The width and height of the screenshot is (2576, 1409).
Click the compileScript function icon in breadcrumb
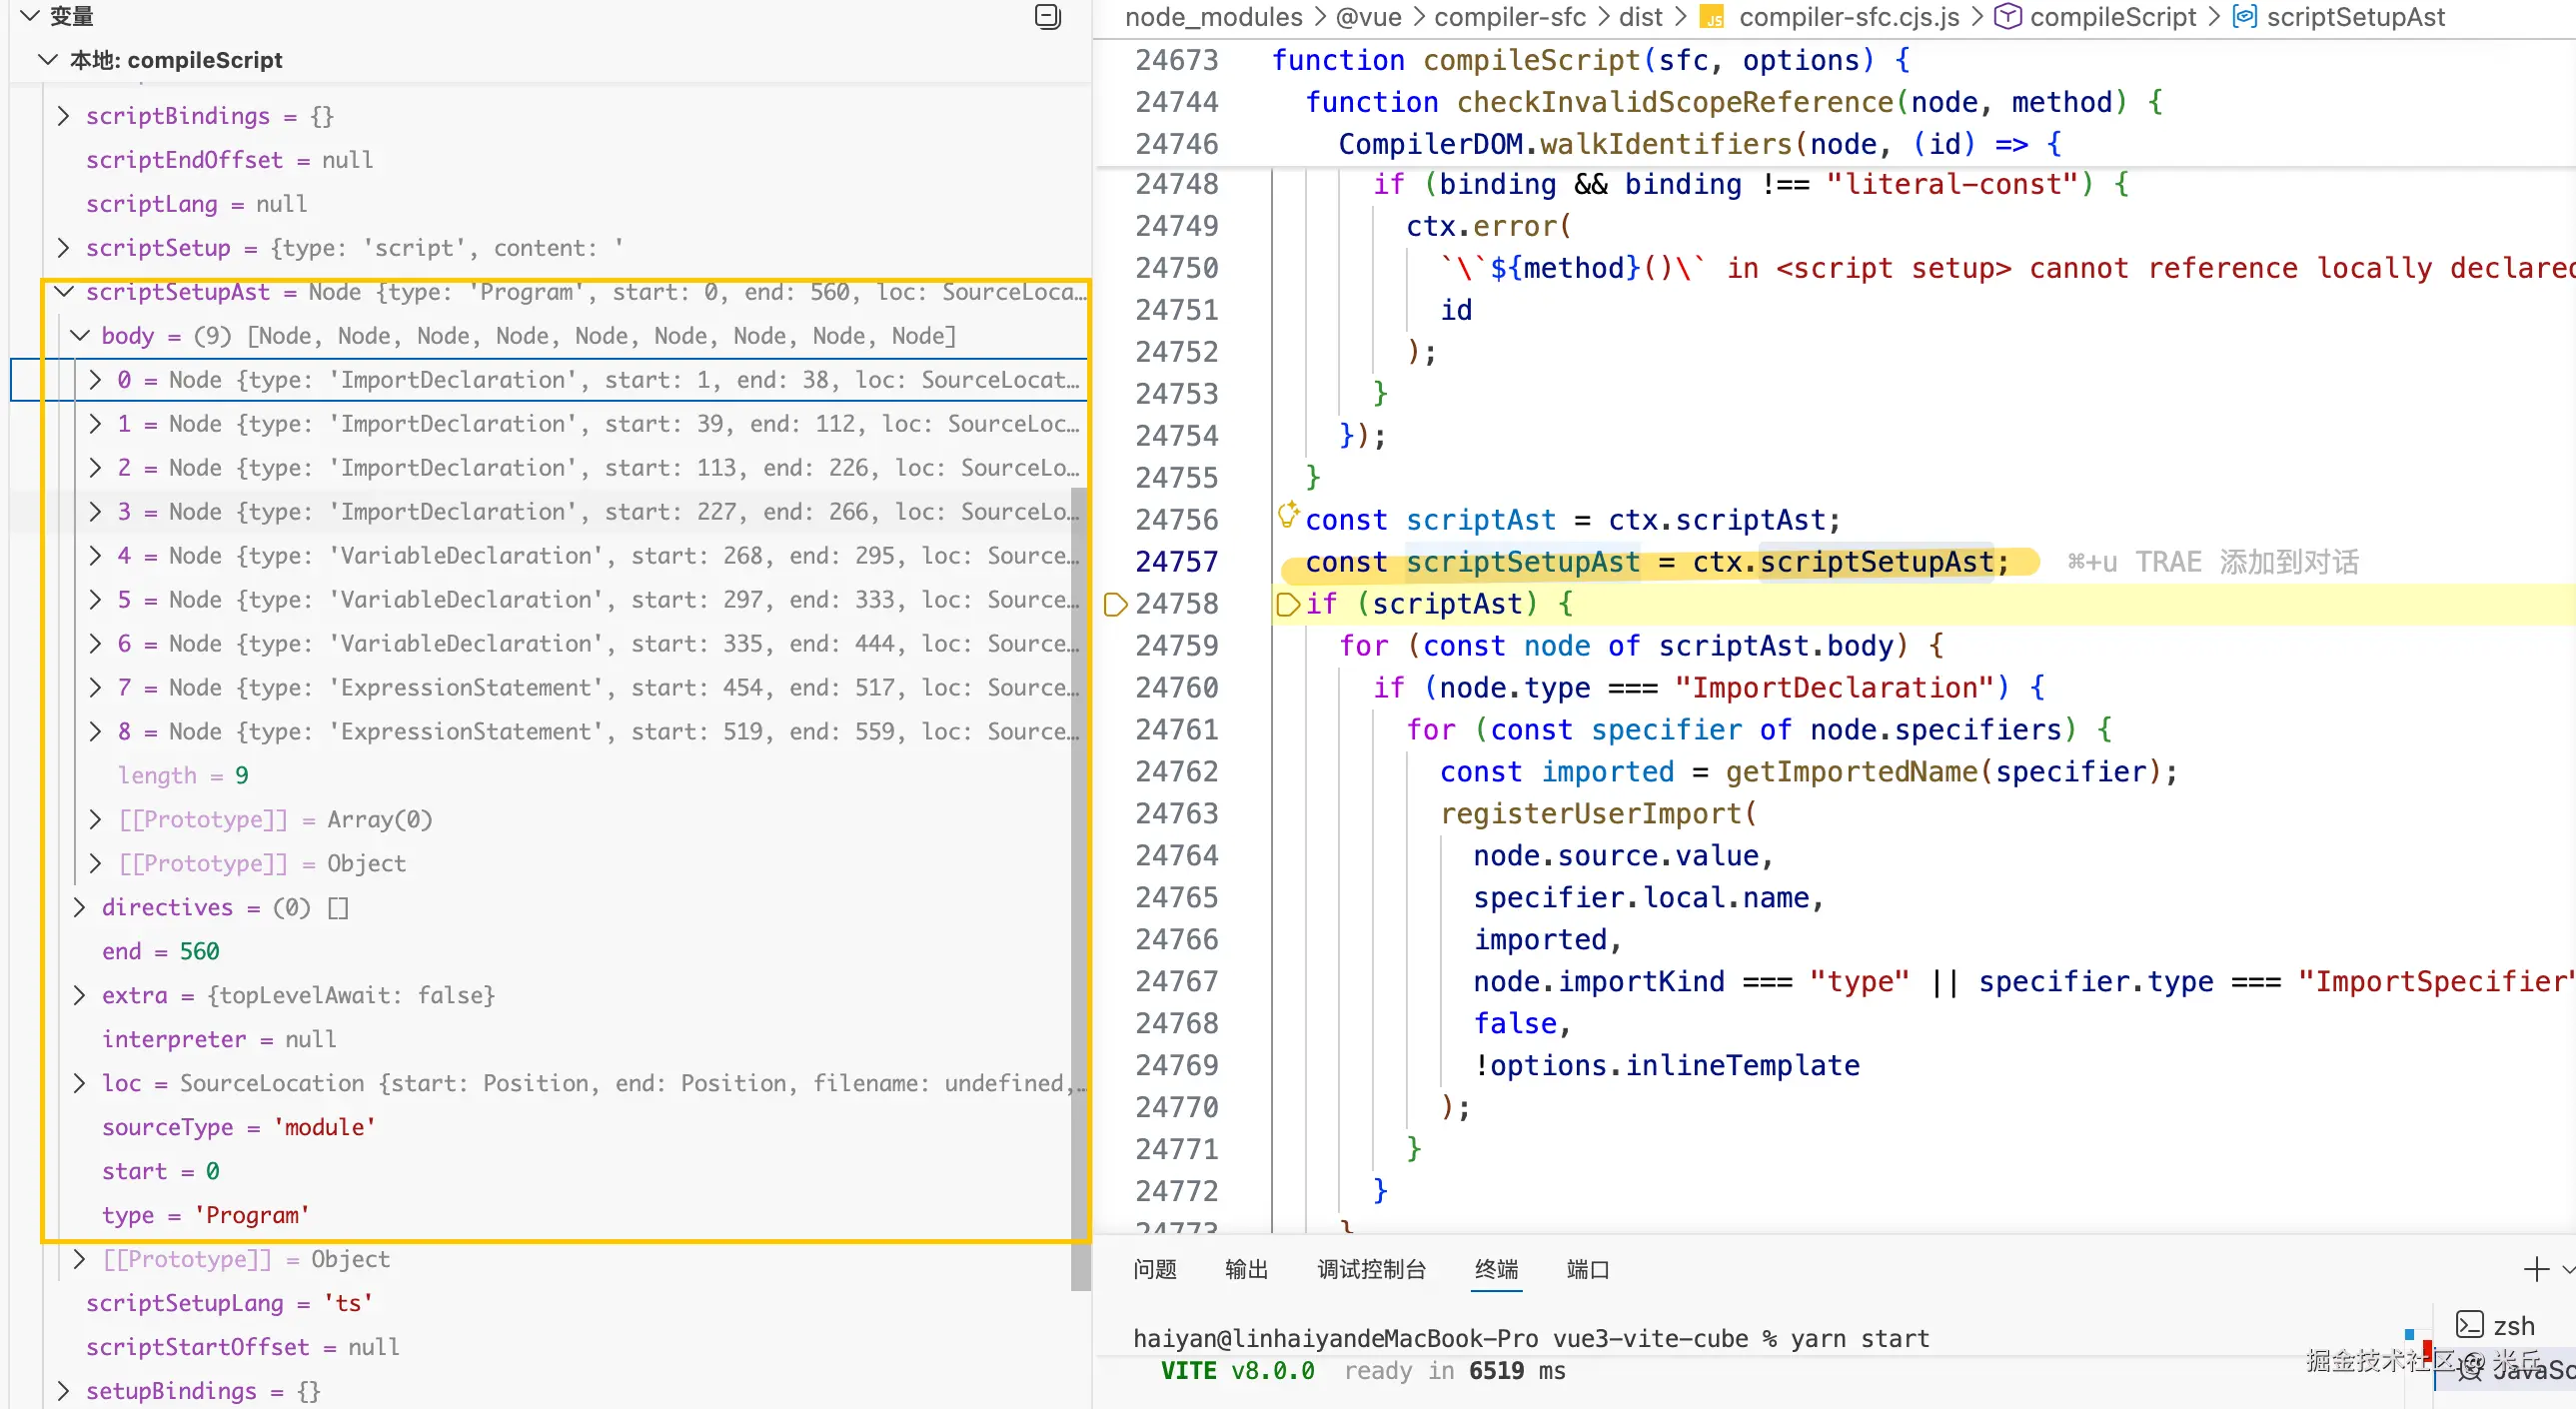pyautogui.click(x=2007, y=17)
